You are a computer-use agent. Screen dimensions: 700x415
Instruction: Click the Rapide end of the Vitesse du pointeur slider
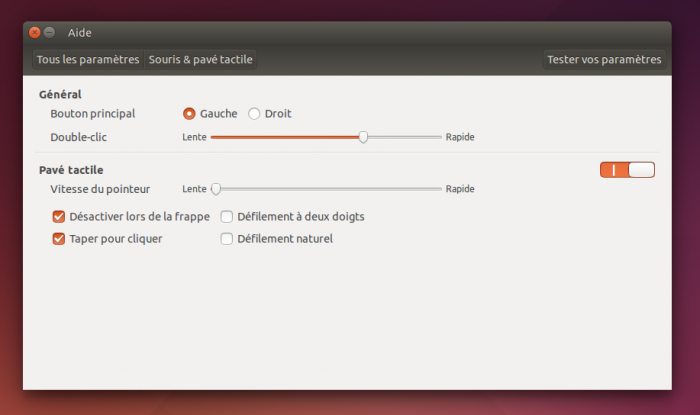(438, 189)
